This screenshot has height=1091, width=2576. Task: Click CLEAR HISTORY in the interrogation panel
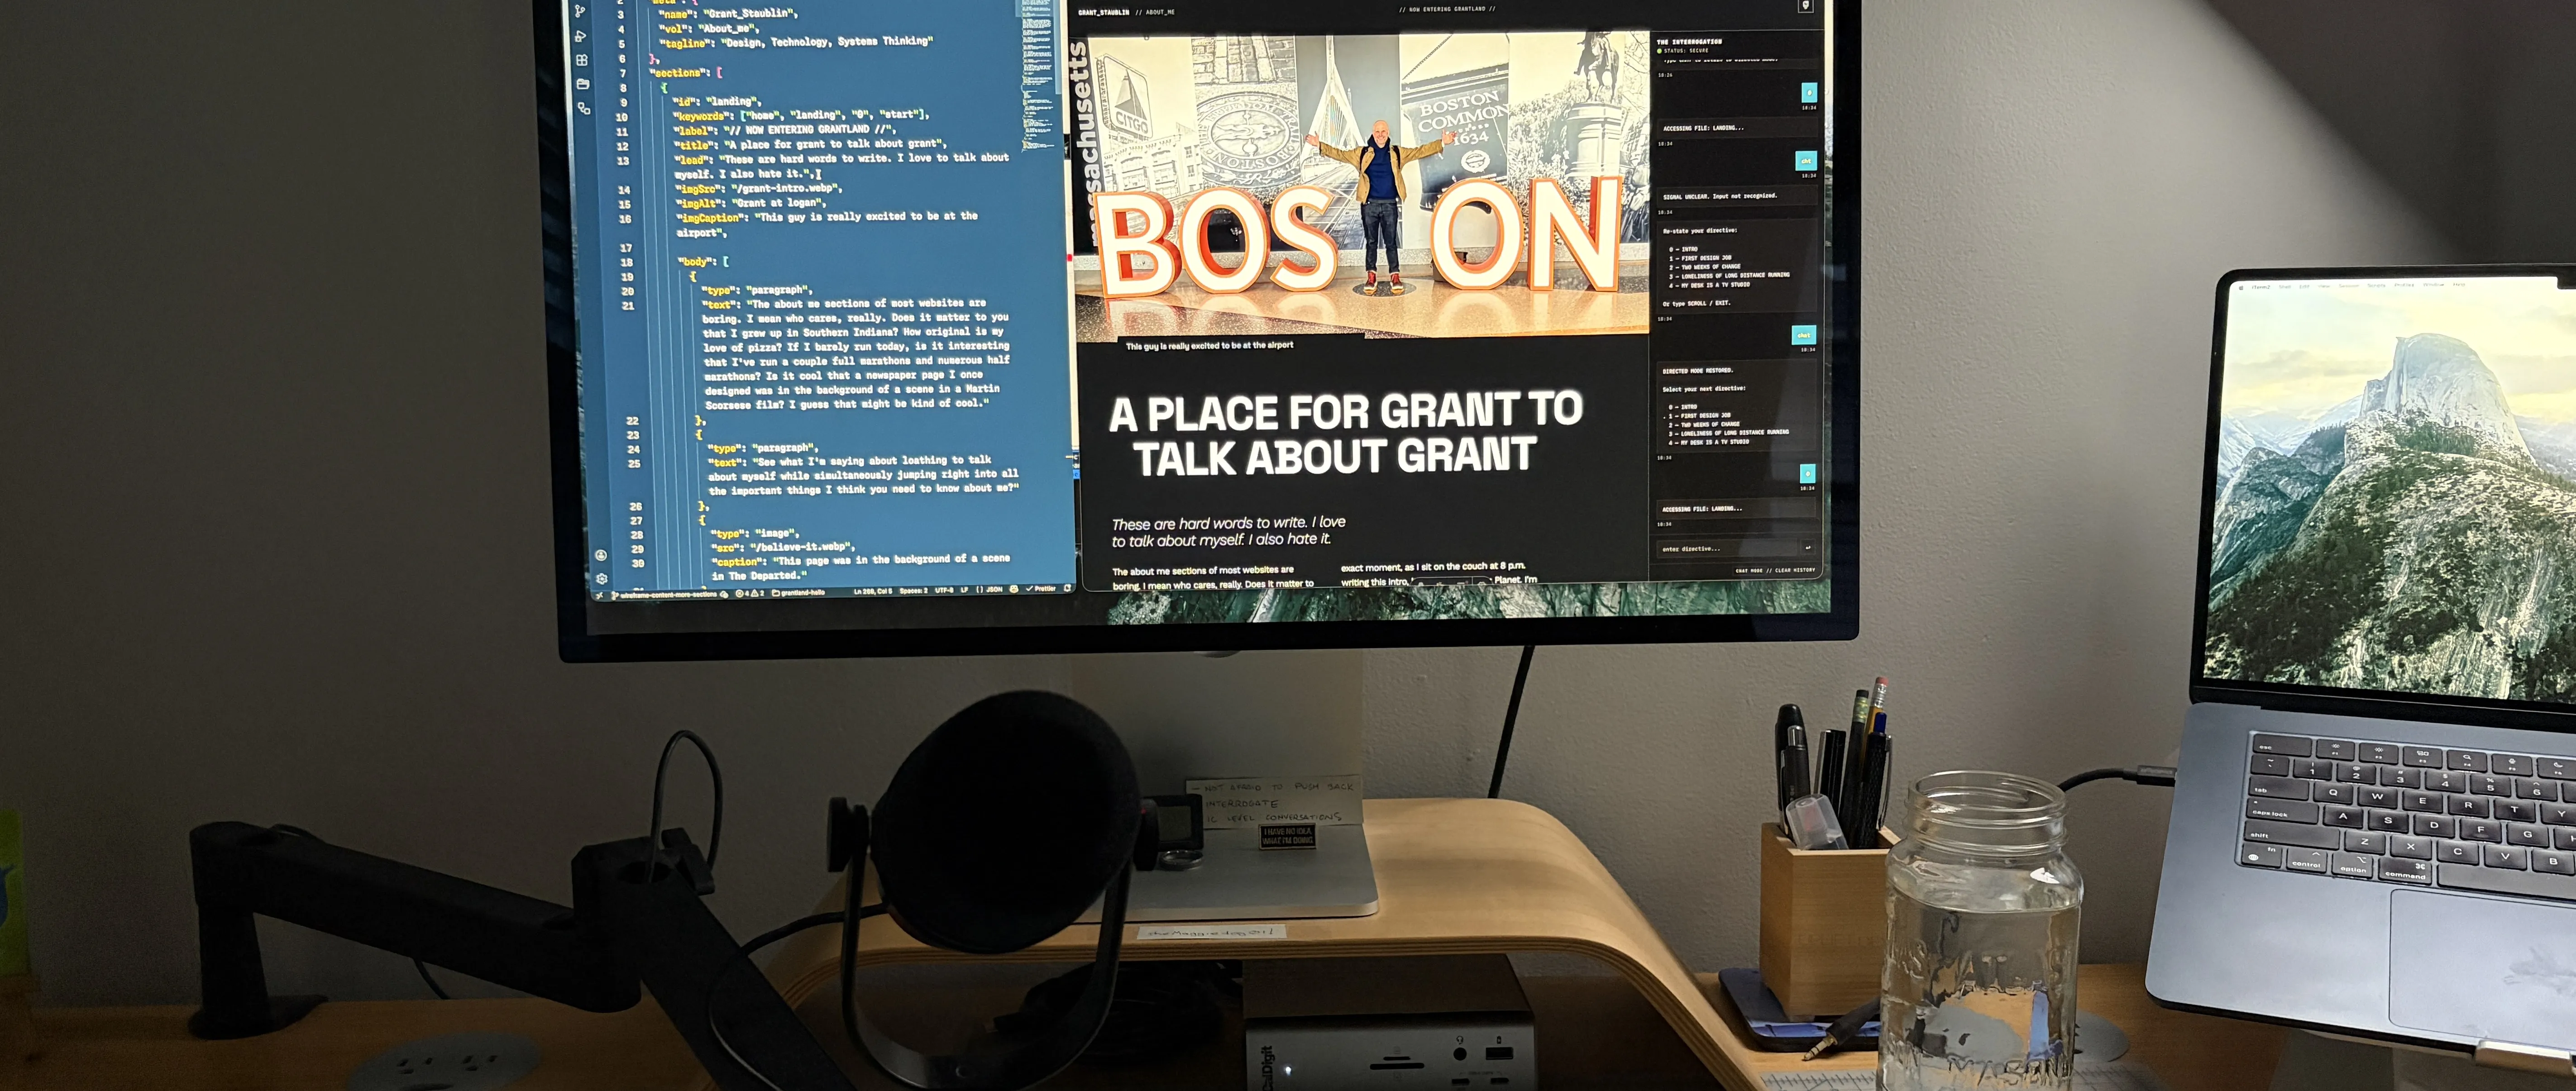(1795, 570)
